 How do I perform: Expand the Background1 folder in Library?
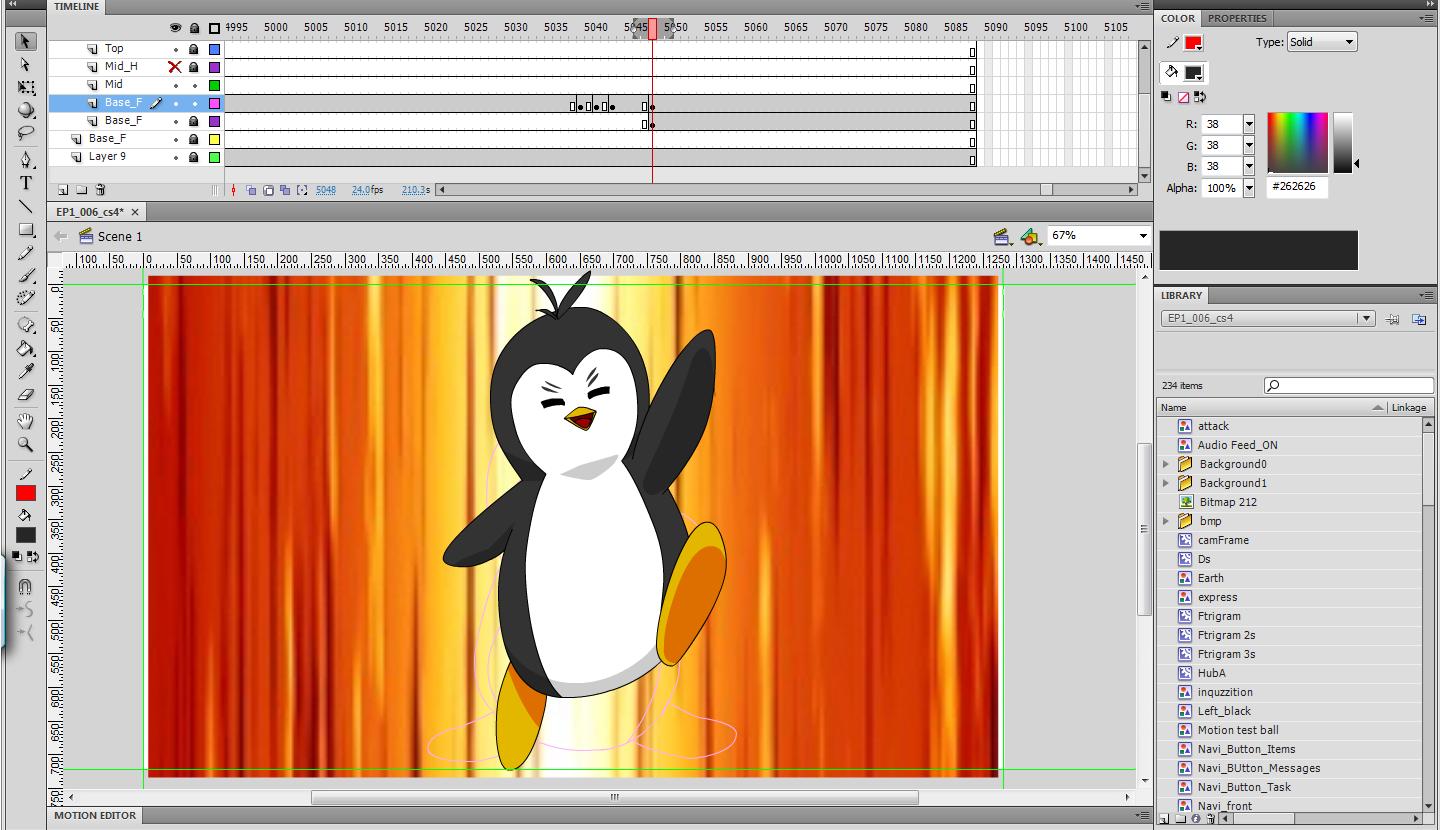pos(1166,483)
